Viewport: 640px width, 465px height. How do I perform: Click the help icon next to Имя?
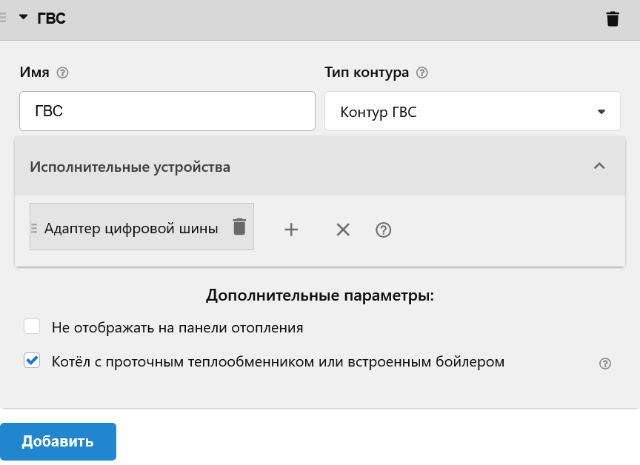63,73
